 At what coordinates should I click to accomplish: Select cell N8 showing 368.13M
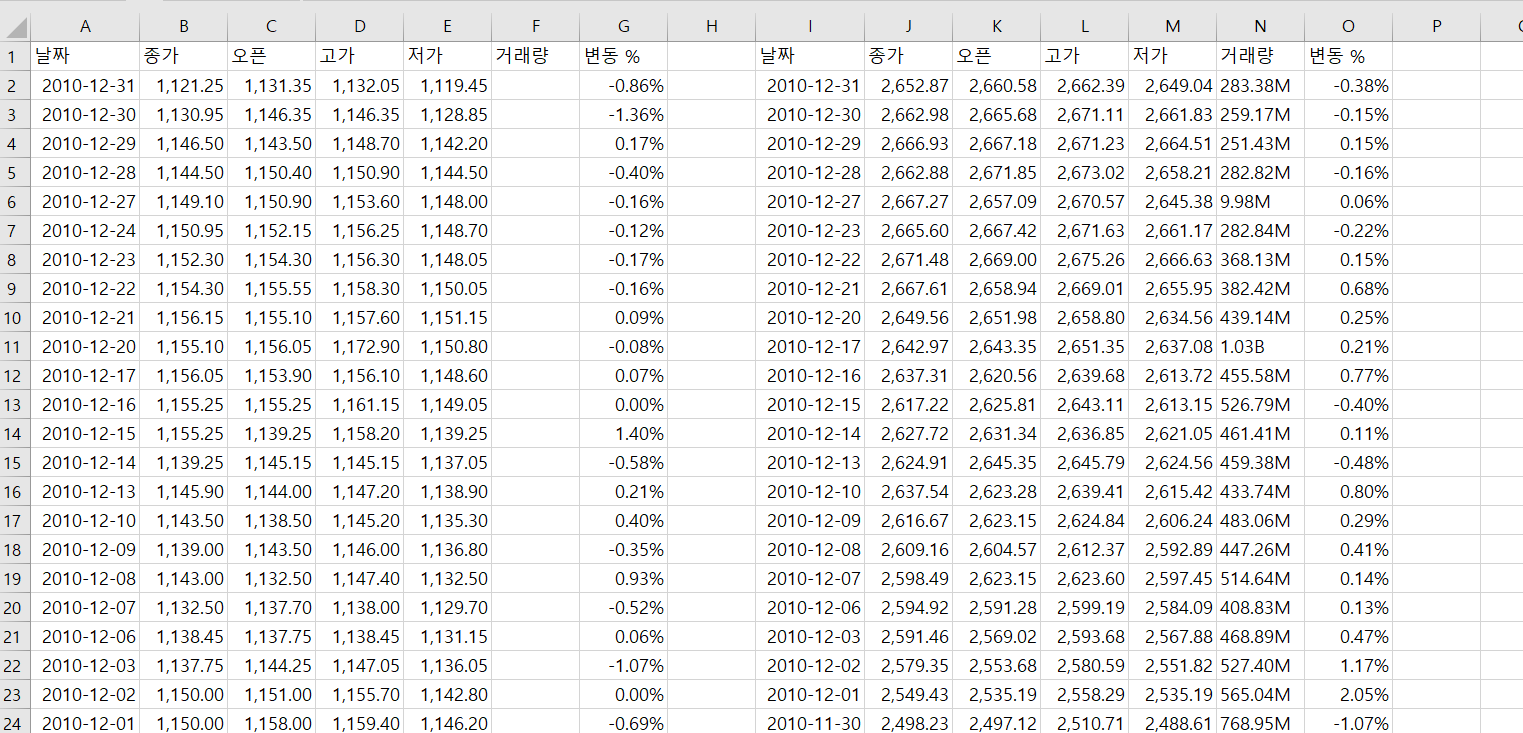(1260, 259)
